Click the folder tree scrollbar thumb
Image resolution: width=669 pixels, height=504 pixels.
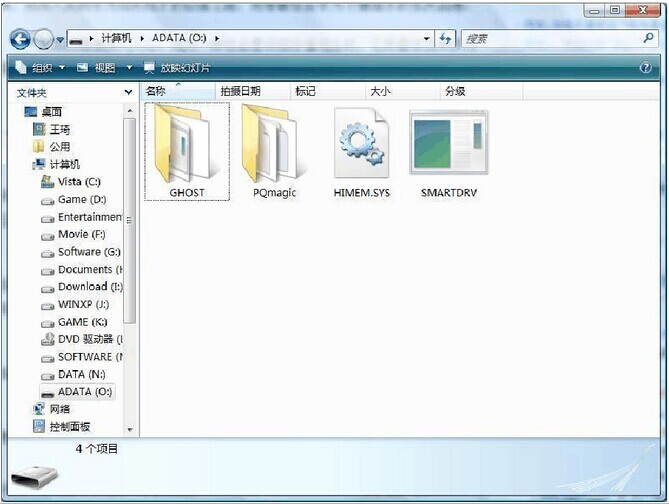130,220
